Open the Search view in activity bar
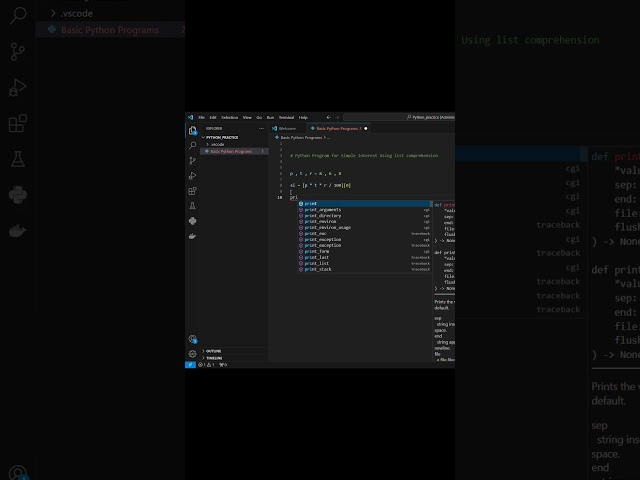 (192, 145)
